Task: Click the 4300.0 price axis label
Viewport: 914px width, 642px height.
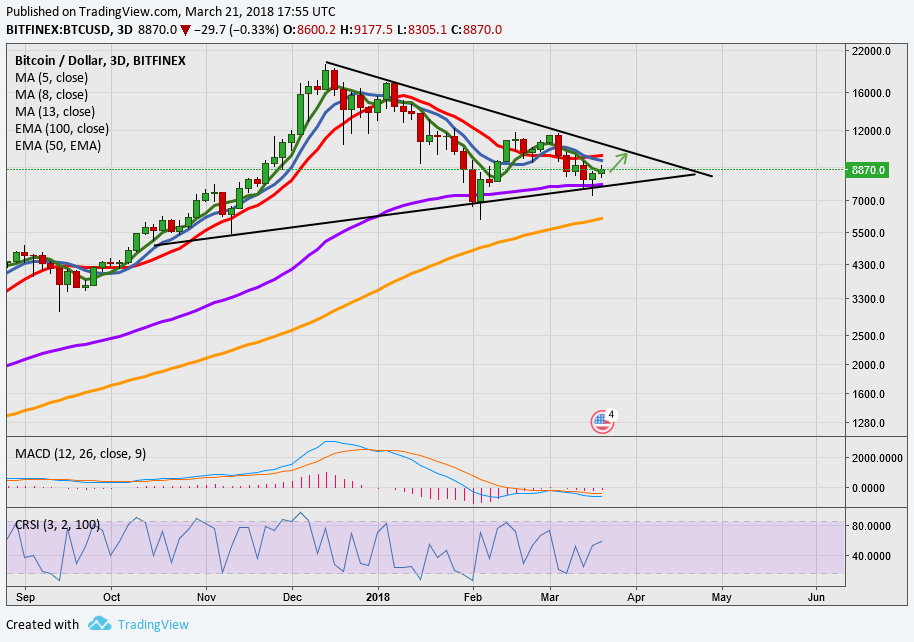Action: pyautogui.click(x=868, y=265)
